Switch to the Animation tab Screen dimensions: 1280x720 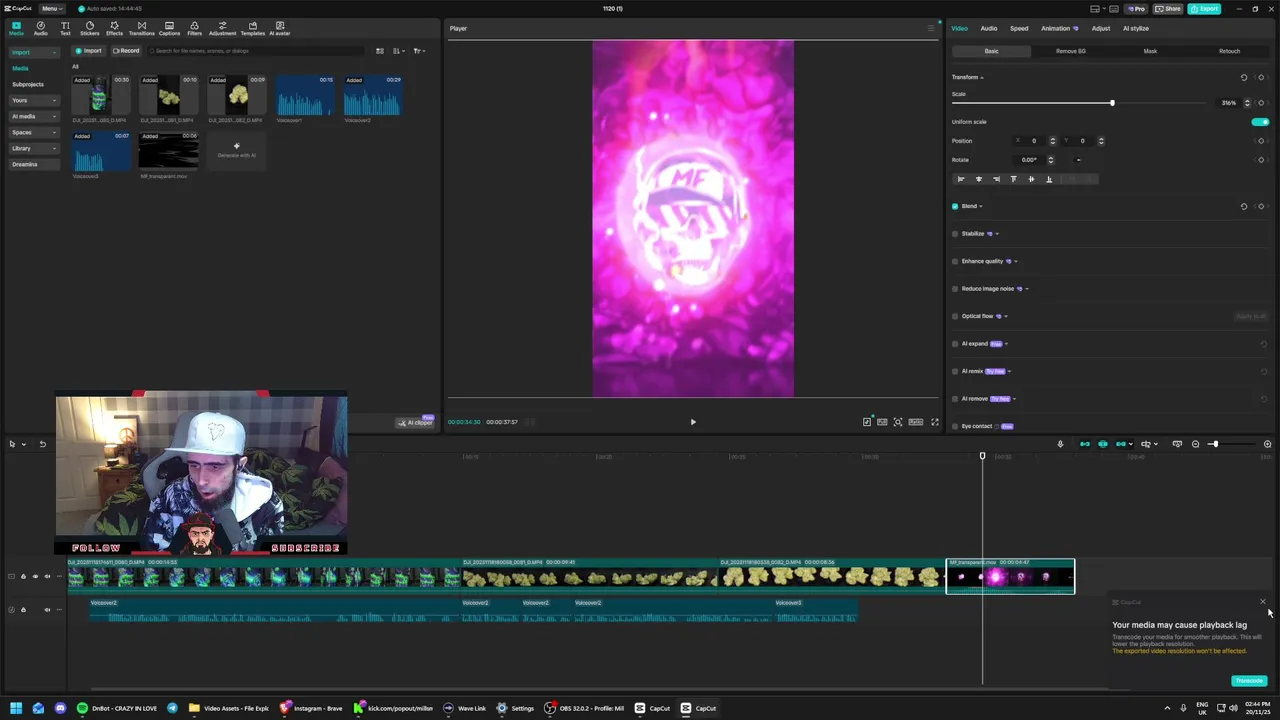pyautogui.click(x=1058, y=28)
